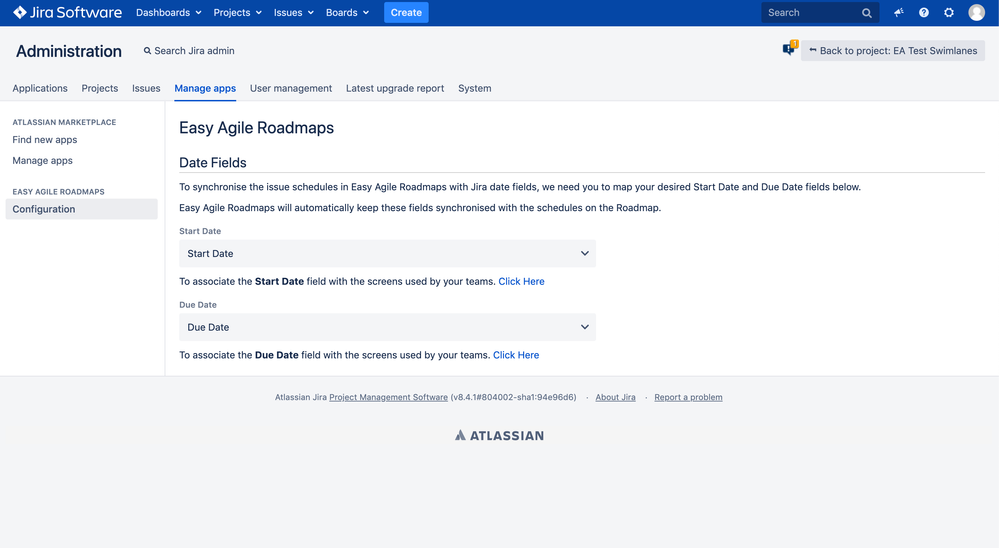Click the Start Date 'Click Here' link
This screenshot has width=999, height=548.
[x=521, y=282]
